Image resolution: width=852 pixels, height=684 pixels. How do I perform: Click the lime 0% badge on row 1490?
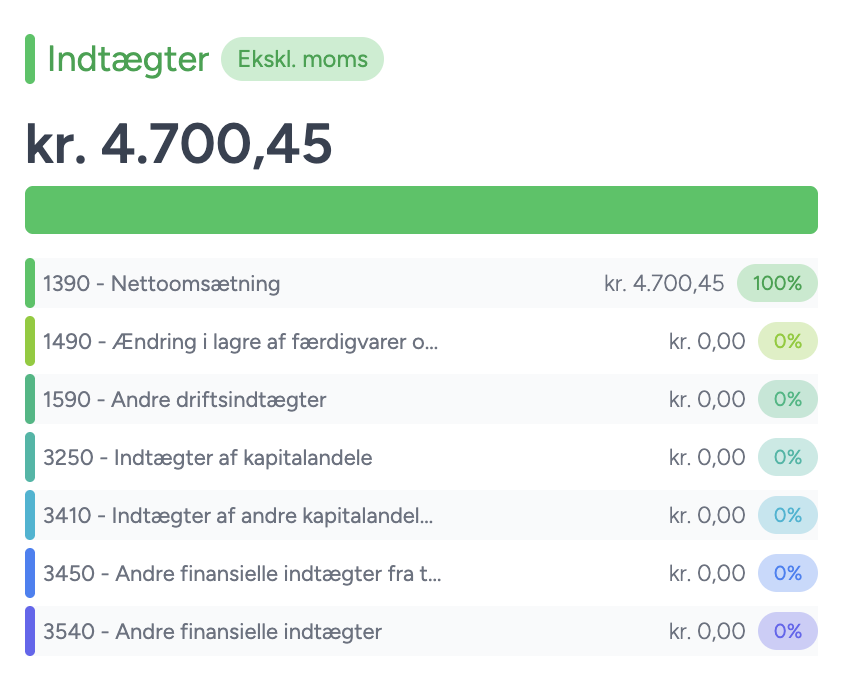coord(788,342)
